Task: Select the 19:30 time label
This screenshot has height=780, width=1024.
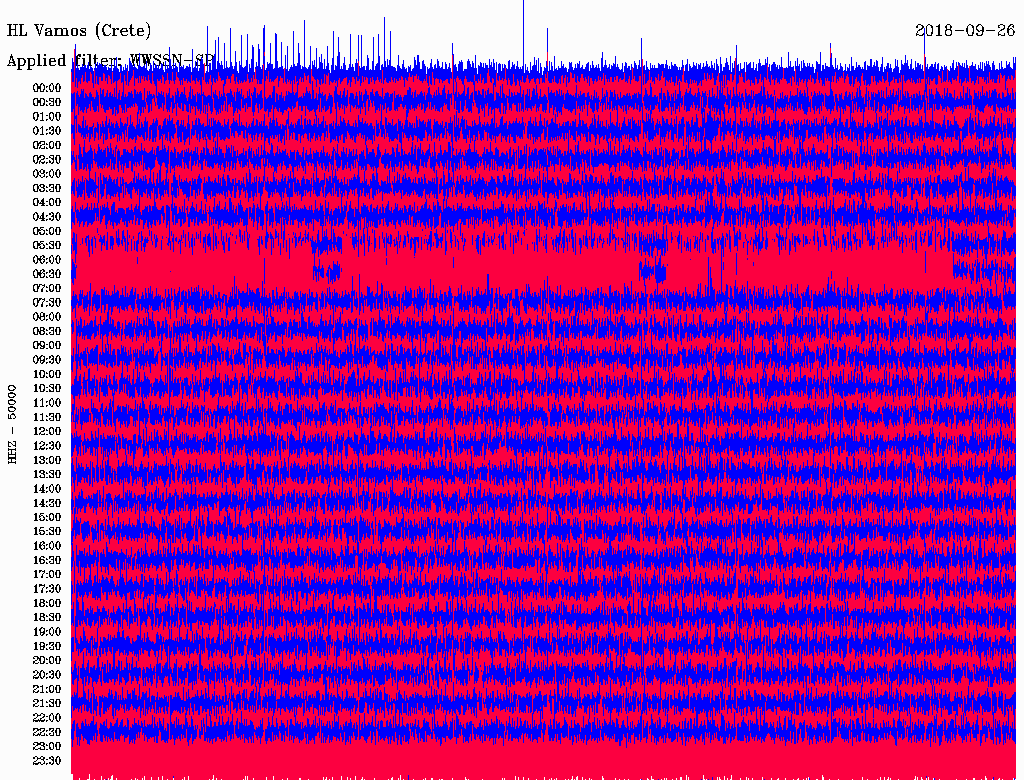Action: click(47, 646)
